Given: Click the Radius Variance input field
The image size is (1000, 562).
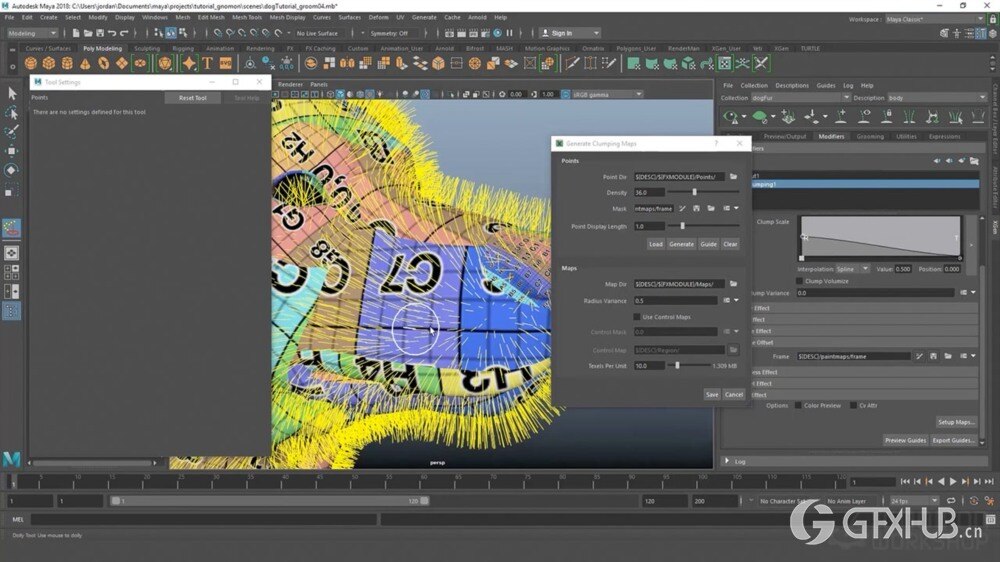Looking at the screenshot, I should tap(675, 300).
